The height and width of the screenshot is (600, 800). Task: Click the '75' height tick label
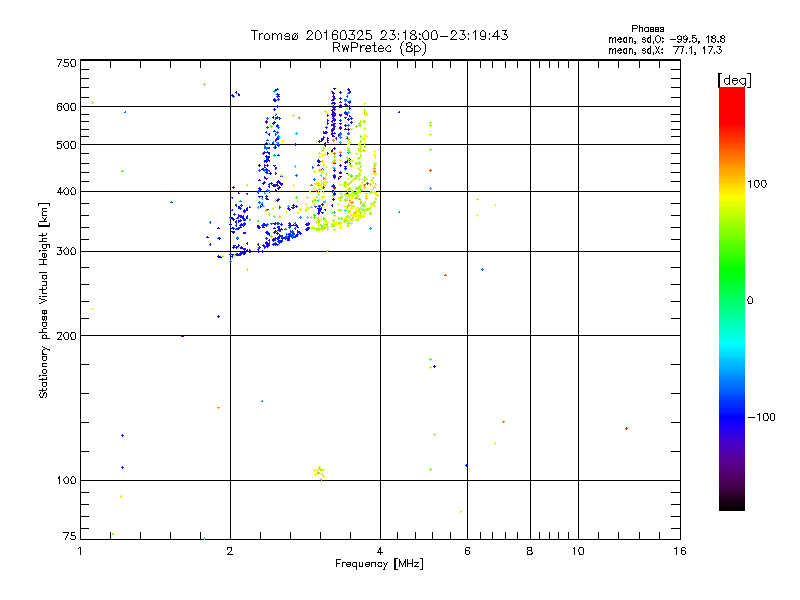click(69, 536)
